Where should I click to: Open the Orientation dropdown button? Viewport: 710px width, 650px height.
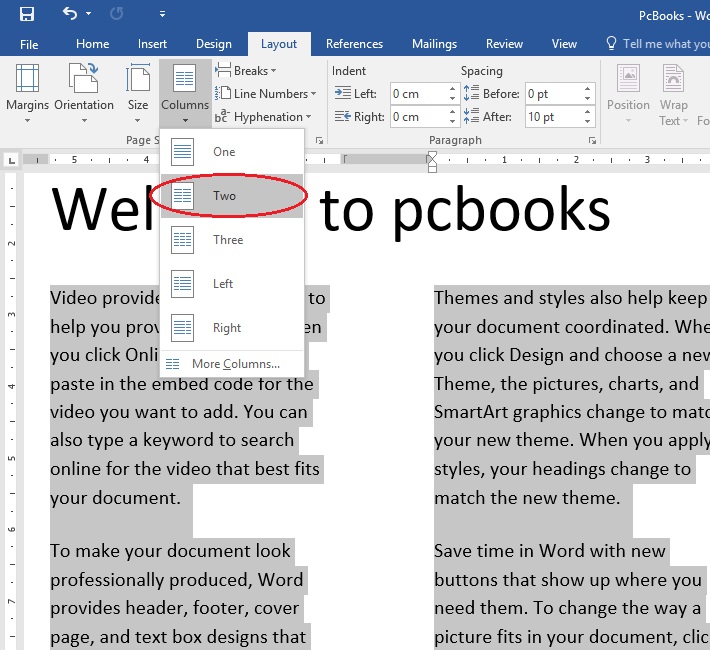coord(84,93)
